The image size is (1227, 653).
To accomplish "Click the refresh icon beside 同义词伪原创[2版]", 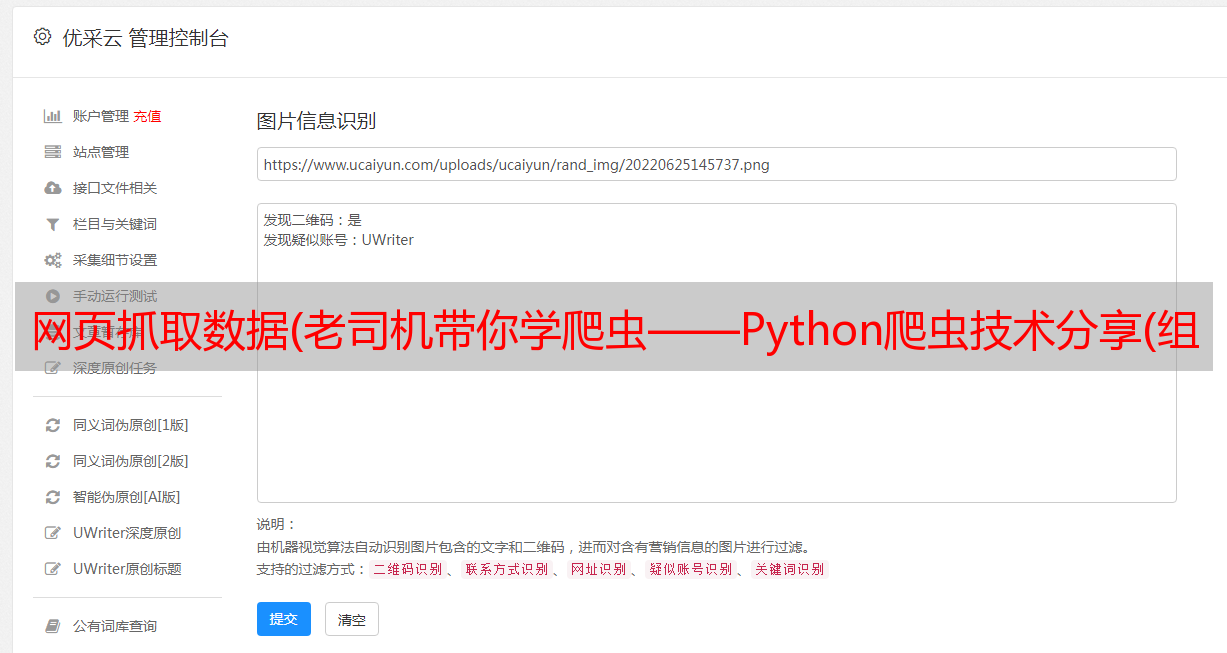I will click(x=53, y=461).
